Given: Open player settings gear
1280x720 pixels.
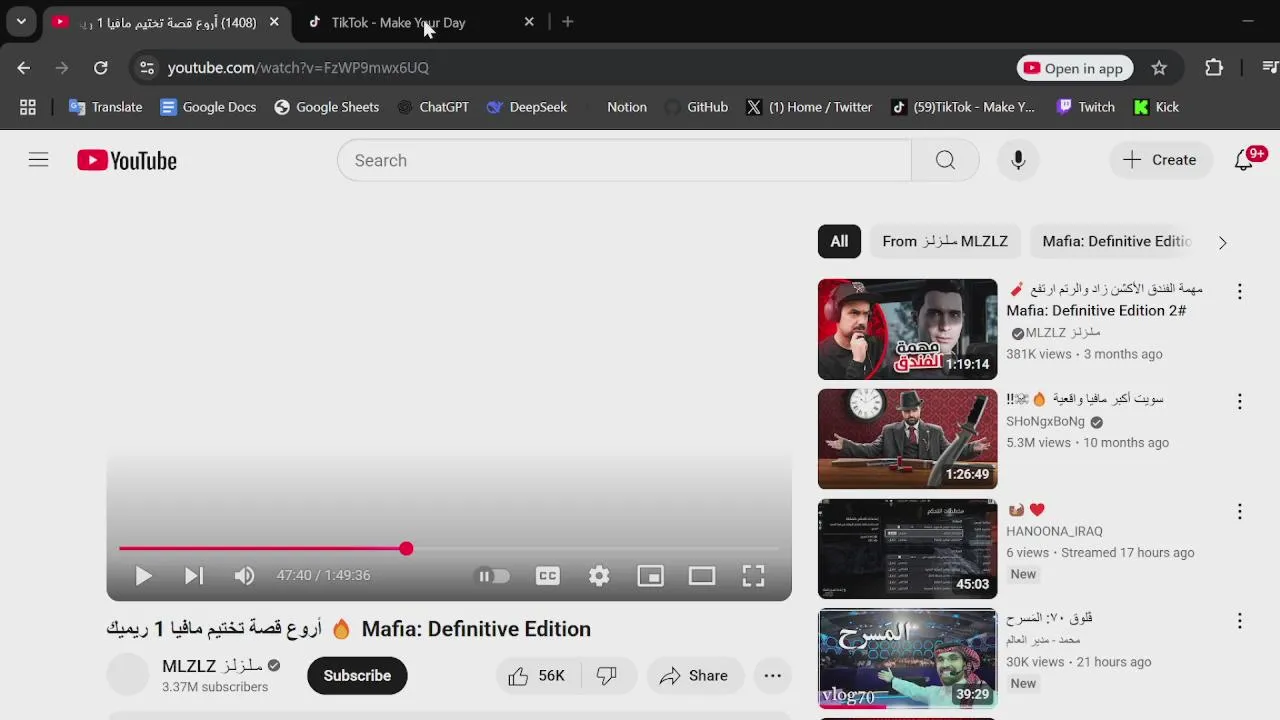Looking at the screenshot, I should point(599,575).
